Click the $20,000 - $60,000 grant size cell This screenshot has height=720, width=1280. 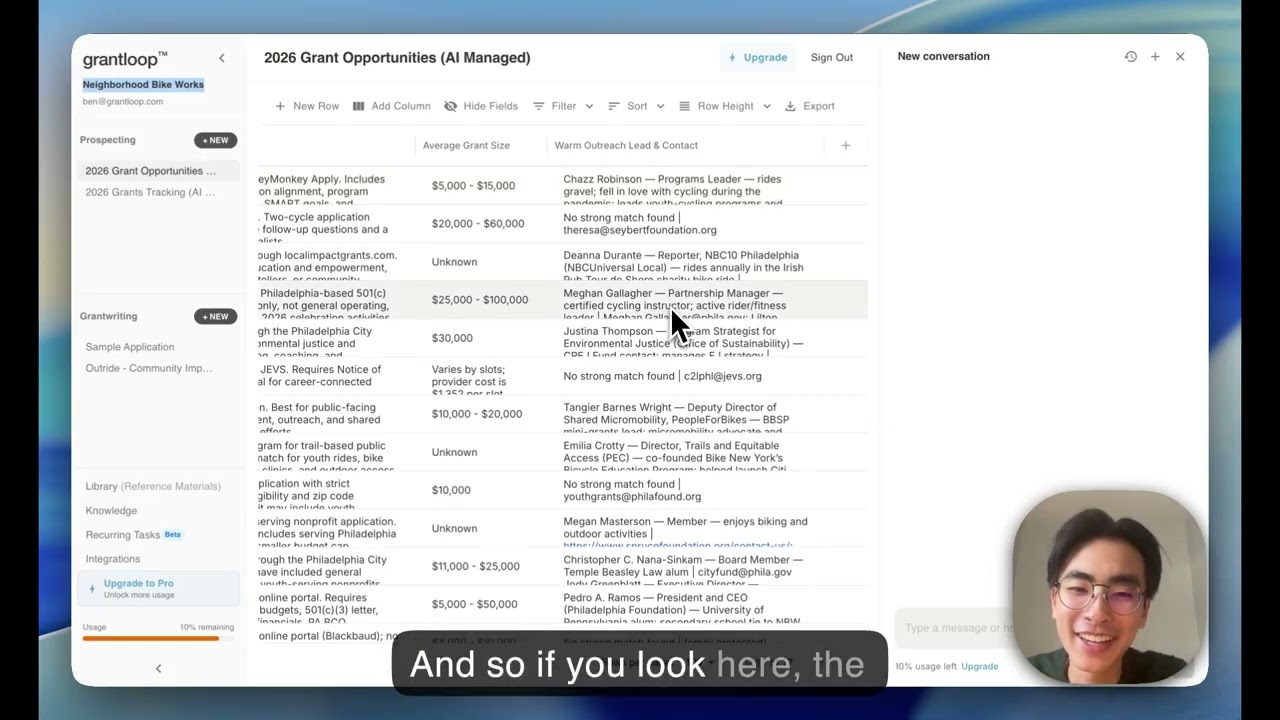pos(481,224)
